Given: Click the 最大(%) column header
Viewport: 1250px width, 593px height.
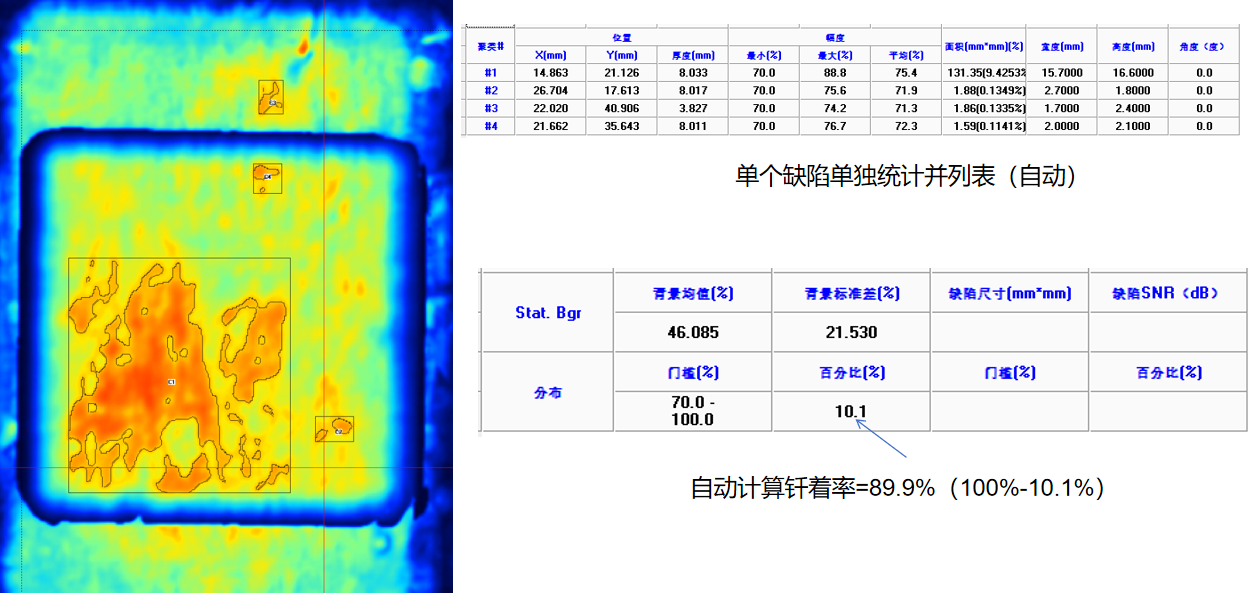Looking at the screenshot, I should (834, 55).
